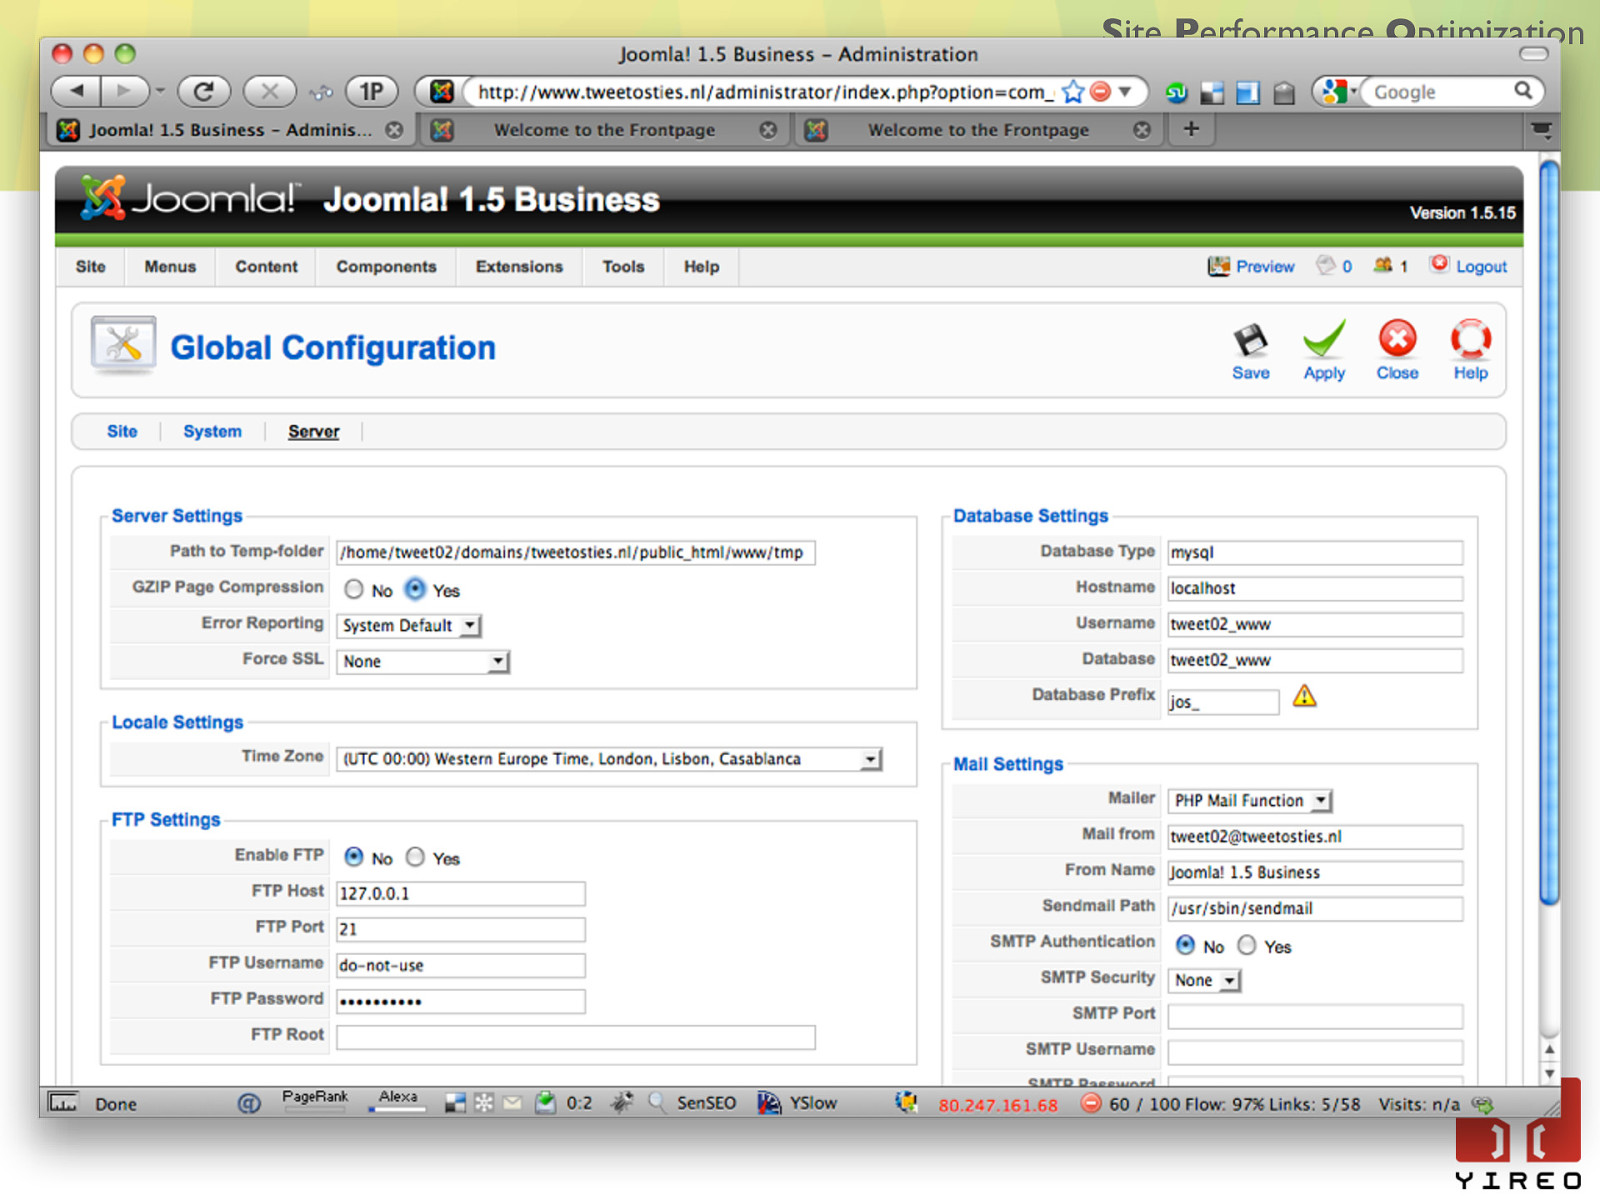Click the YSlow status bar icon
Image resolution: width=1600 pixels, height=1200 pixels.
[x=768, y=1103]
